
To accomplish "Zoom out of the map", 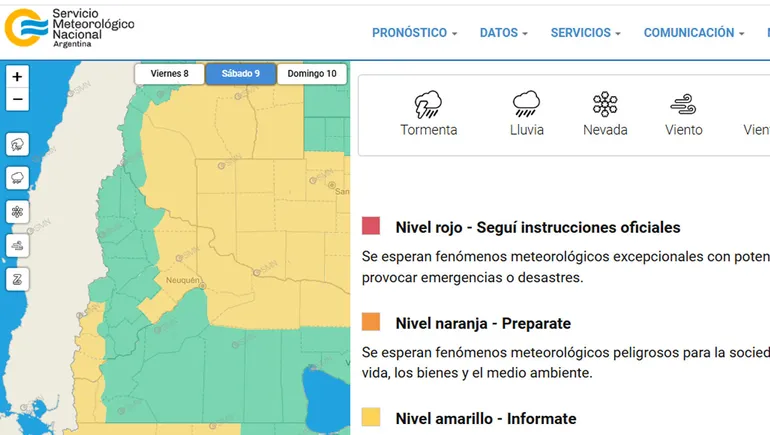I will pyautogui.click(x=17, y=100).
